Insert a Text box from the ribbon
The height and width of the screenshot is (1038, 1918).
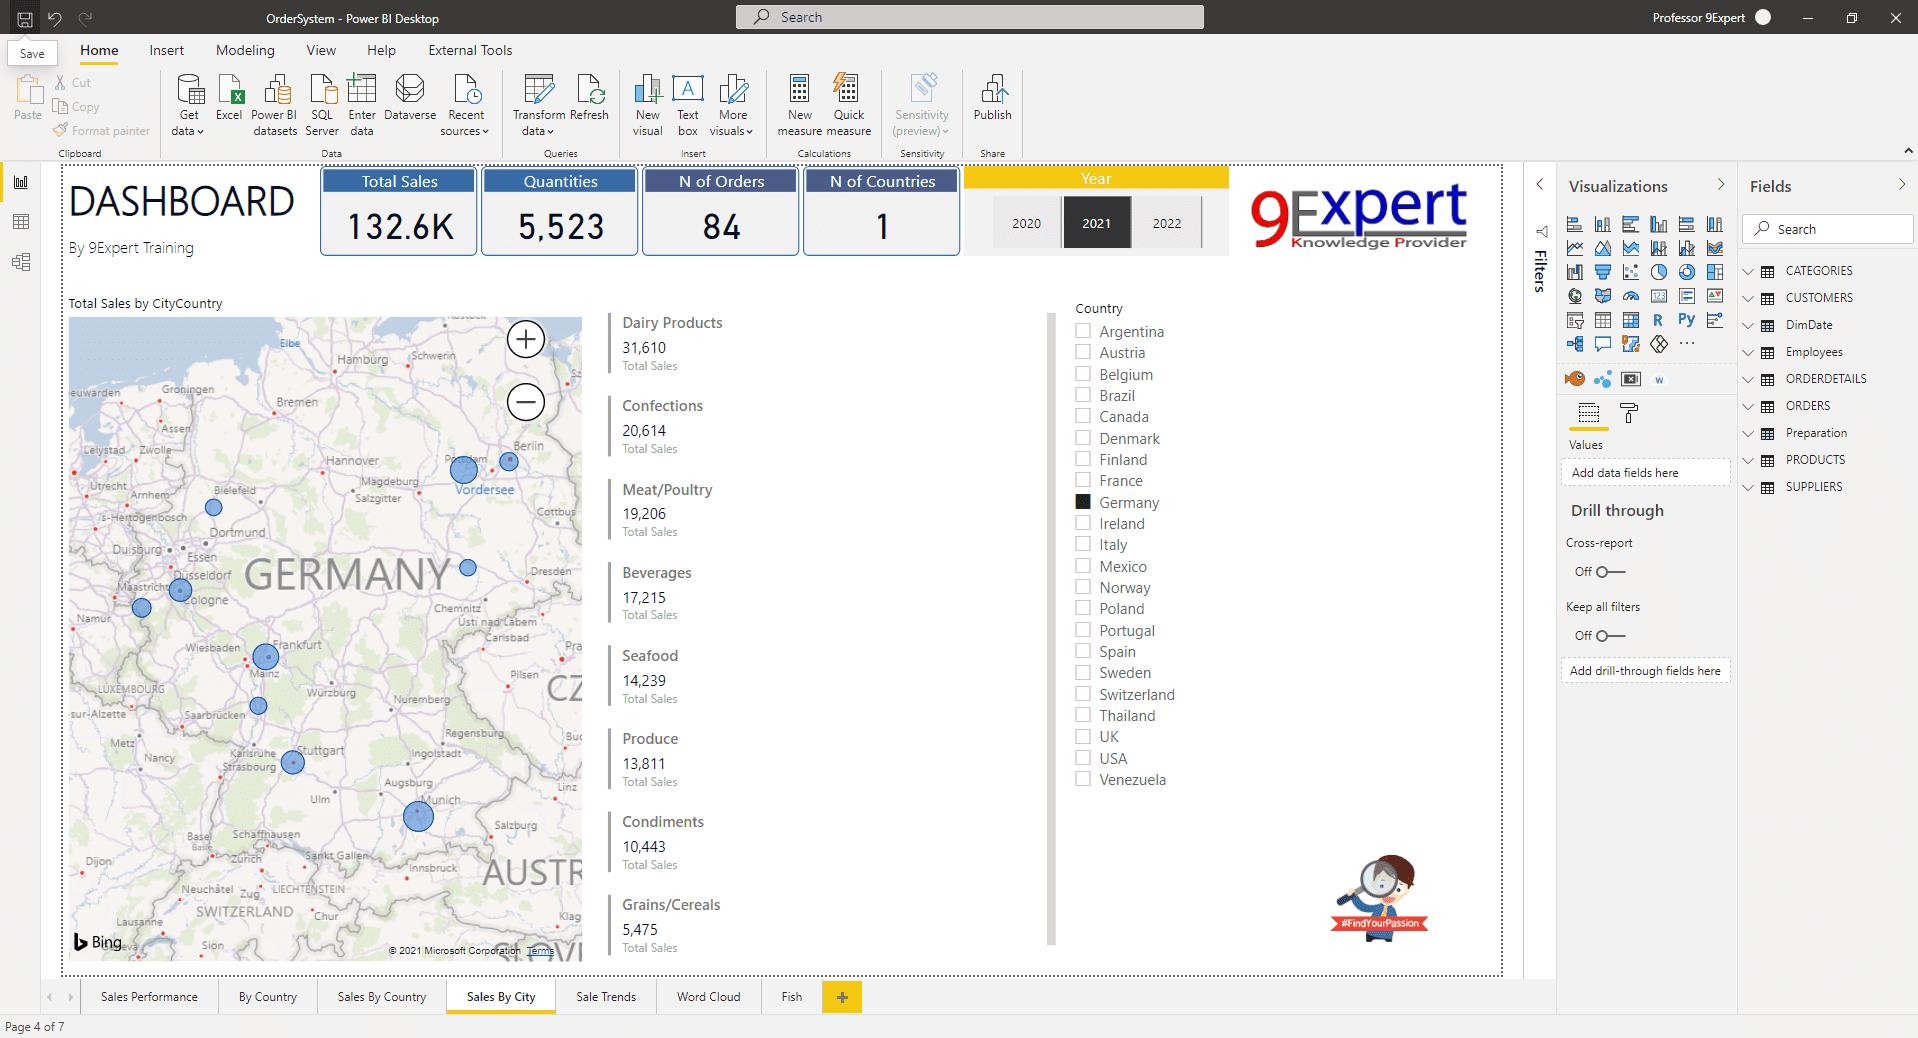tap(687, 104)
